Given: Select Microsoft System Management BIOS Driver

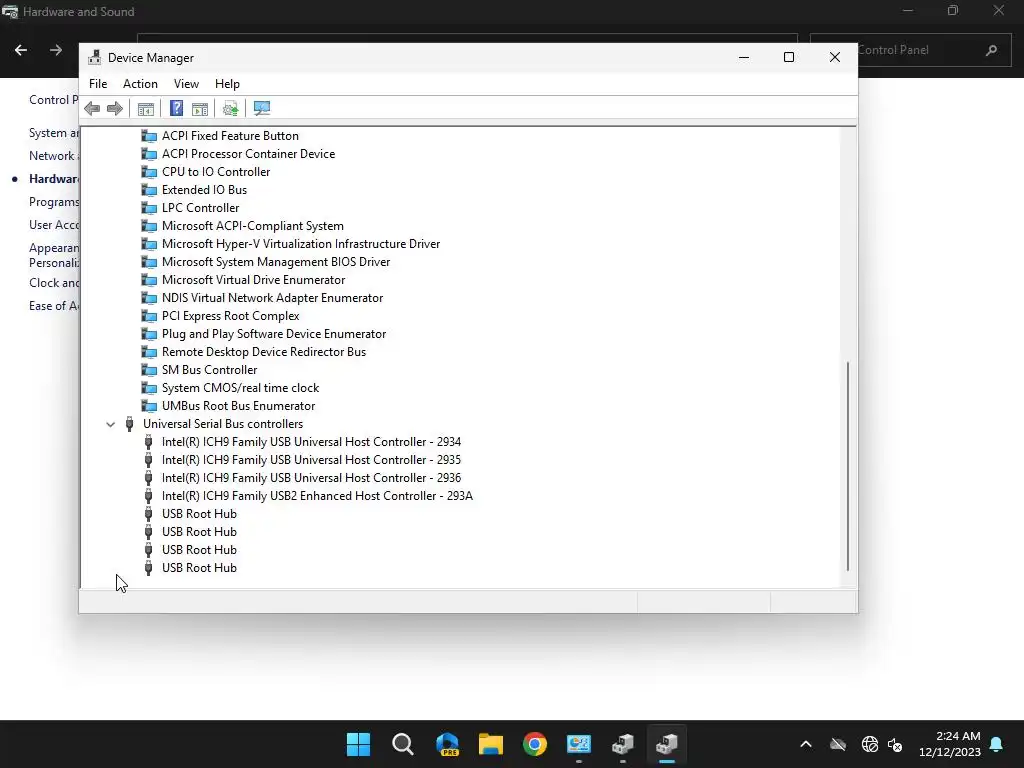Looking at the screenshot, I should [276, 262].
